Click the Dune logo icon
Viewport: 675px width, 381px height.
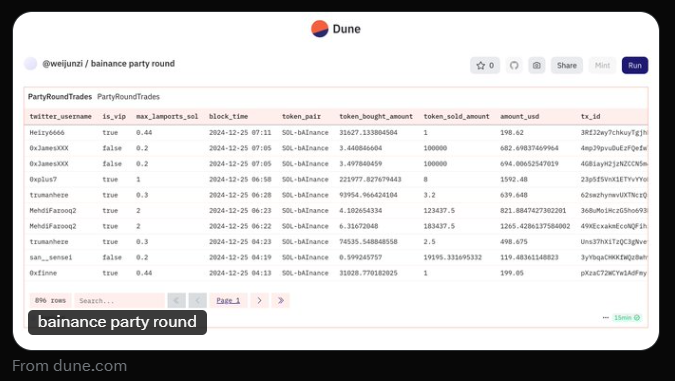point(320,29)
